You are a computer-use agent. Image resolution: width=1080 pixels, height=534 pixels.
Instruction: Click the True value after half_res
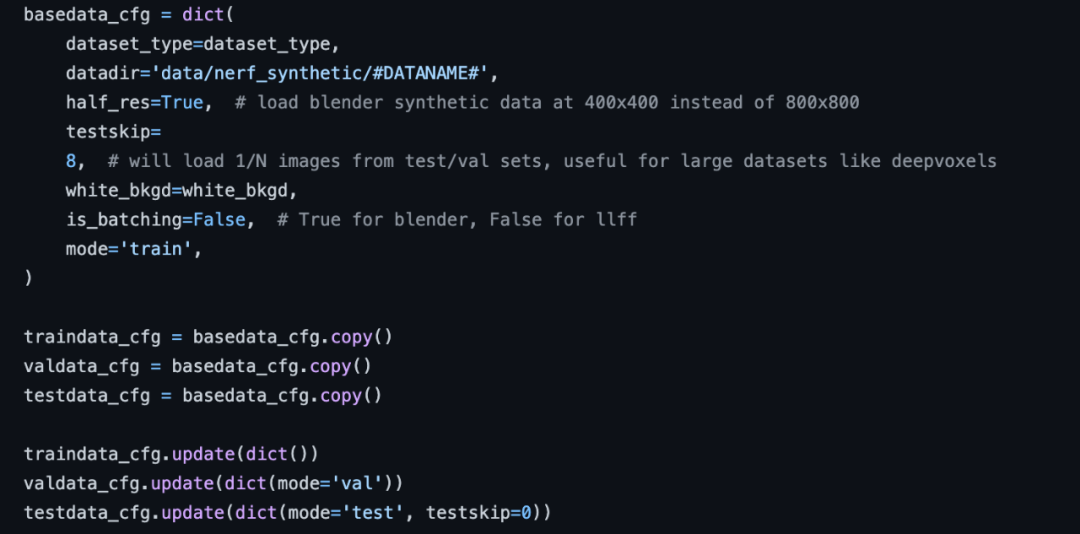tap(181, 102)
